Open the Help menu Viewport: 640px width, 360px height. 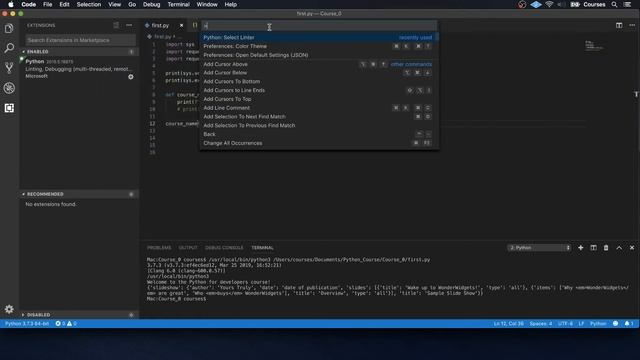pyautogui.click(x=231, y=4)
